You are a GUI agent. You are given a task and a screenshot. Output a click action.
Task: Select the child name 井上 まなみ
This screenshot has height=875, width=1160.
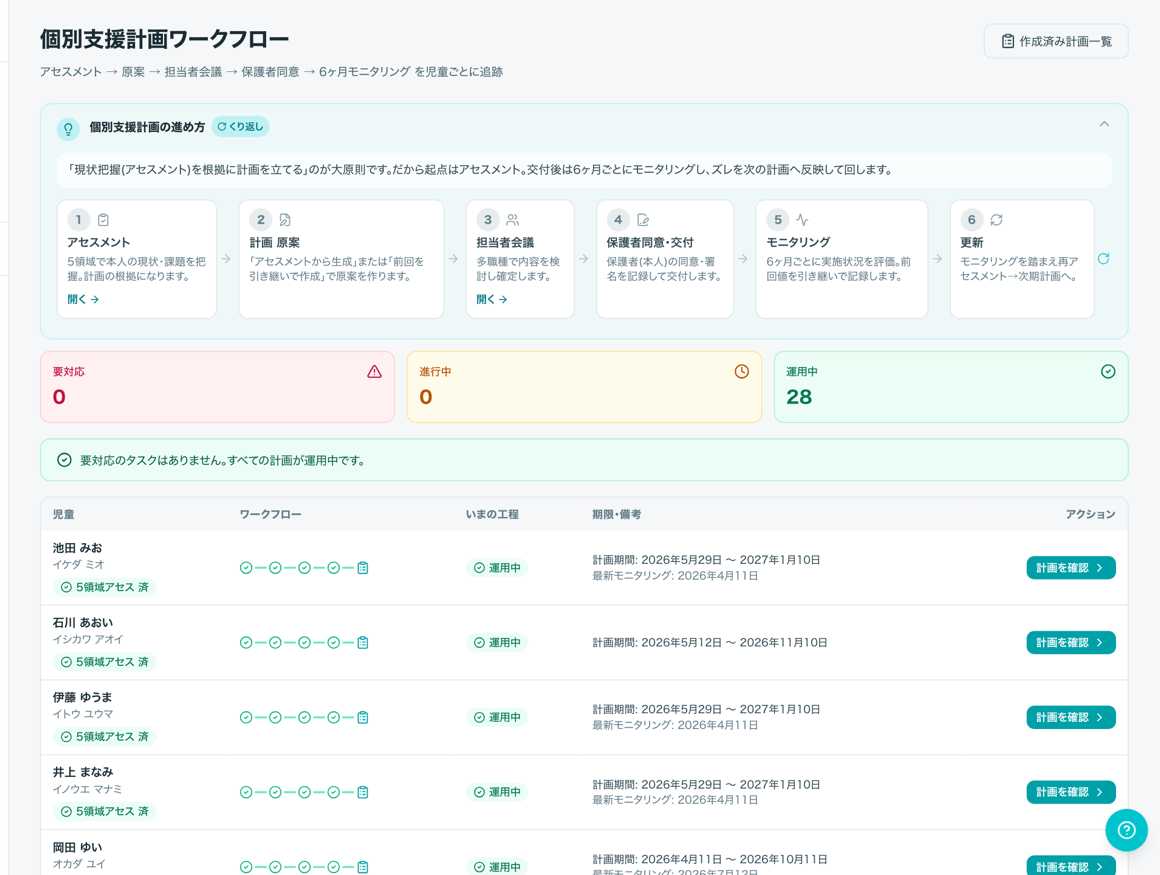tap(83, 772)
